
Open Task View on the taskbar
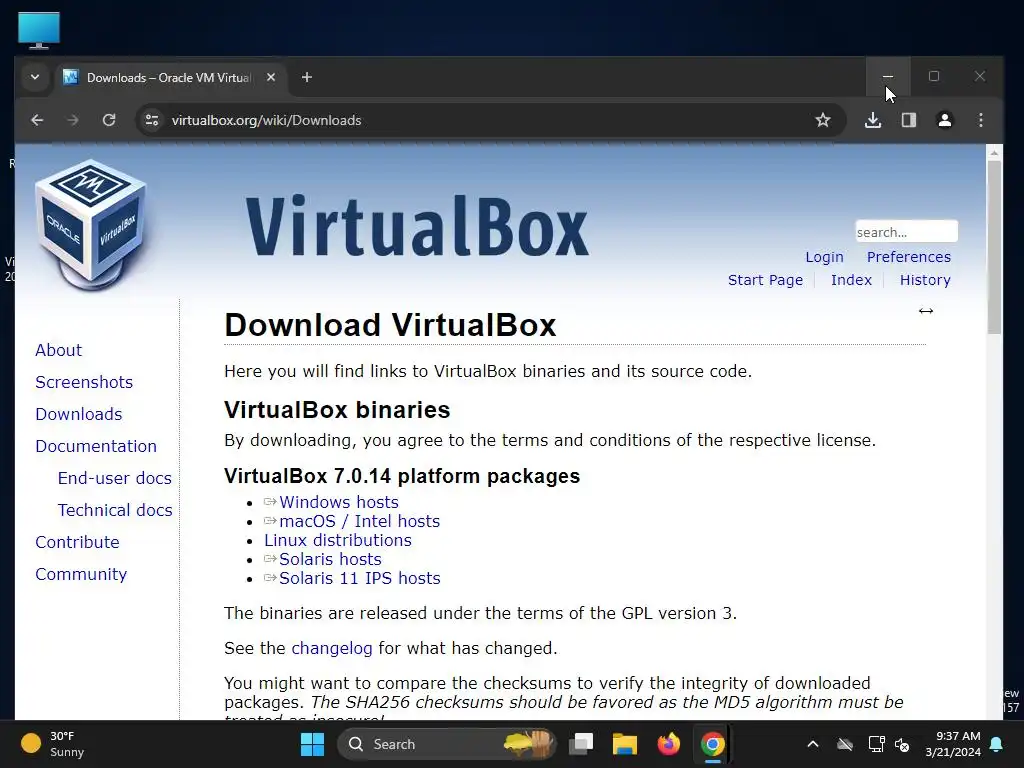coord(581,744)
